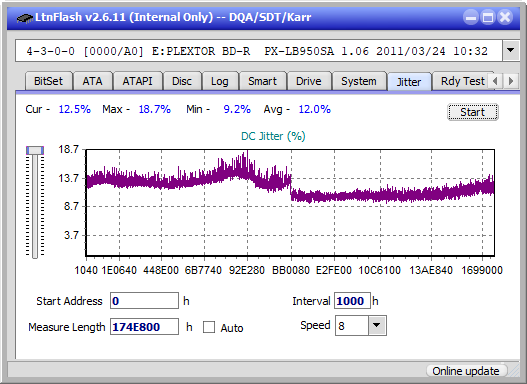Select the Drive tab
527x384 pixels.
(x=309, y=81)
